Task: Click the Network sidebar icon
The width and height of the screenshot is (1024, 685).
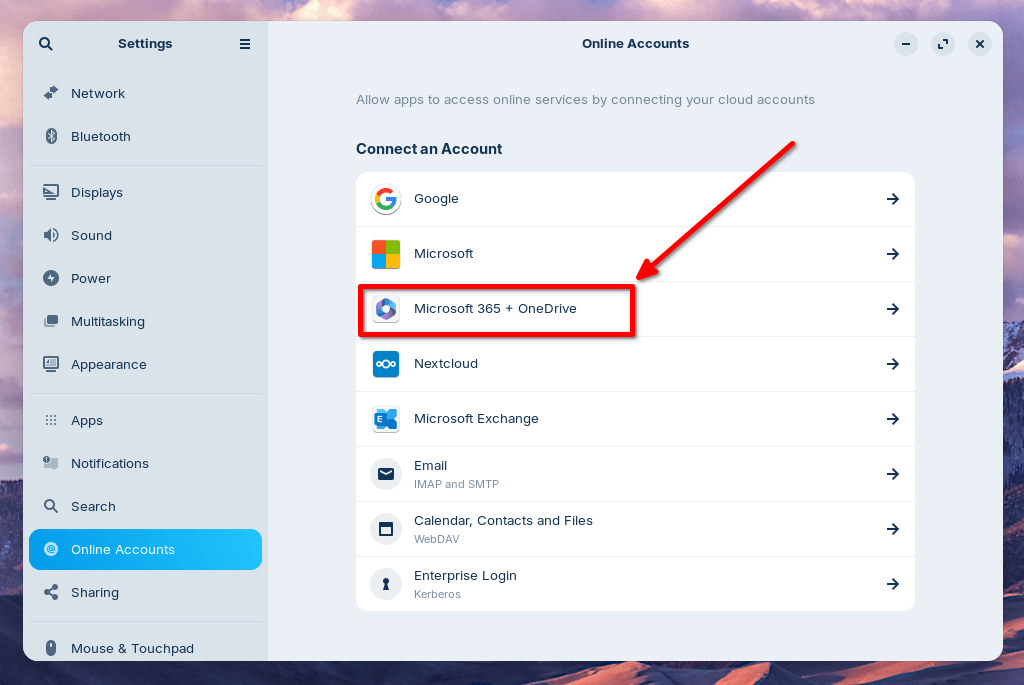Action: [51, 93]
